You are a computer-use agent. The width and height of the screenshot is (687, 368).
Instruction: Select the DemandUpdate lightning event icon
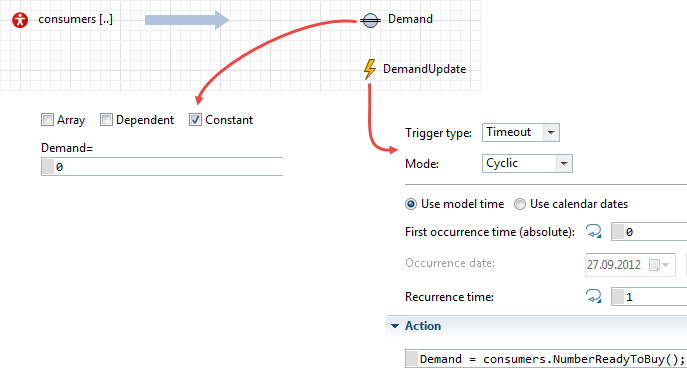click(370, 69)
